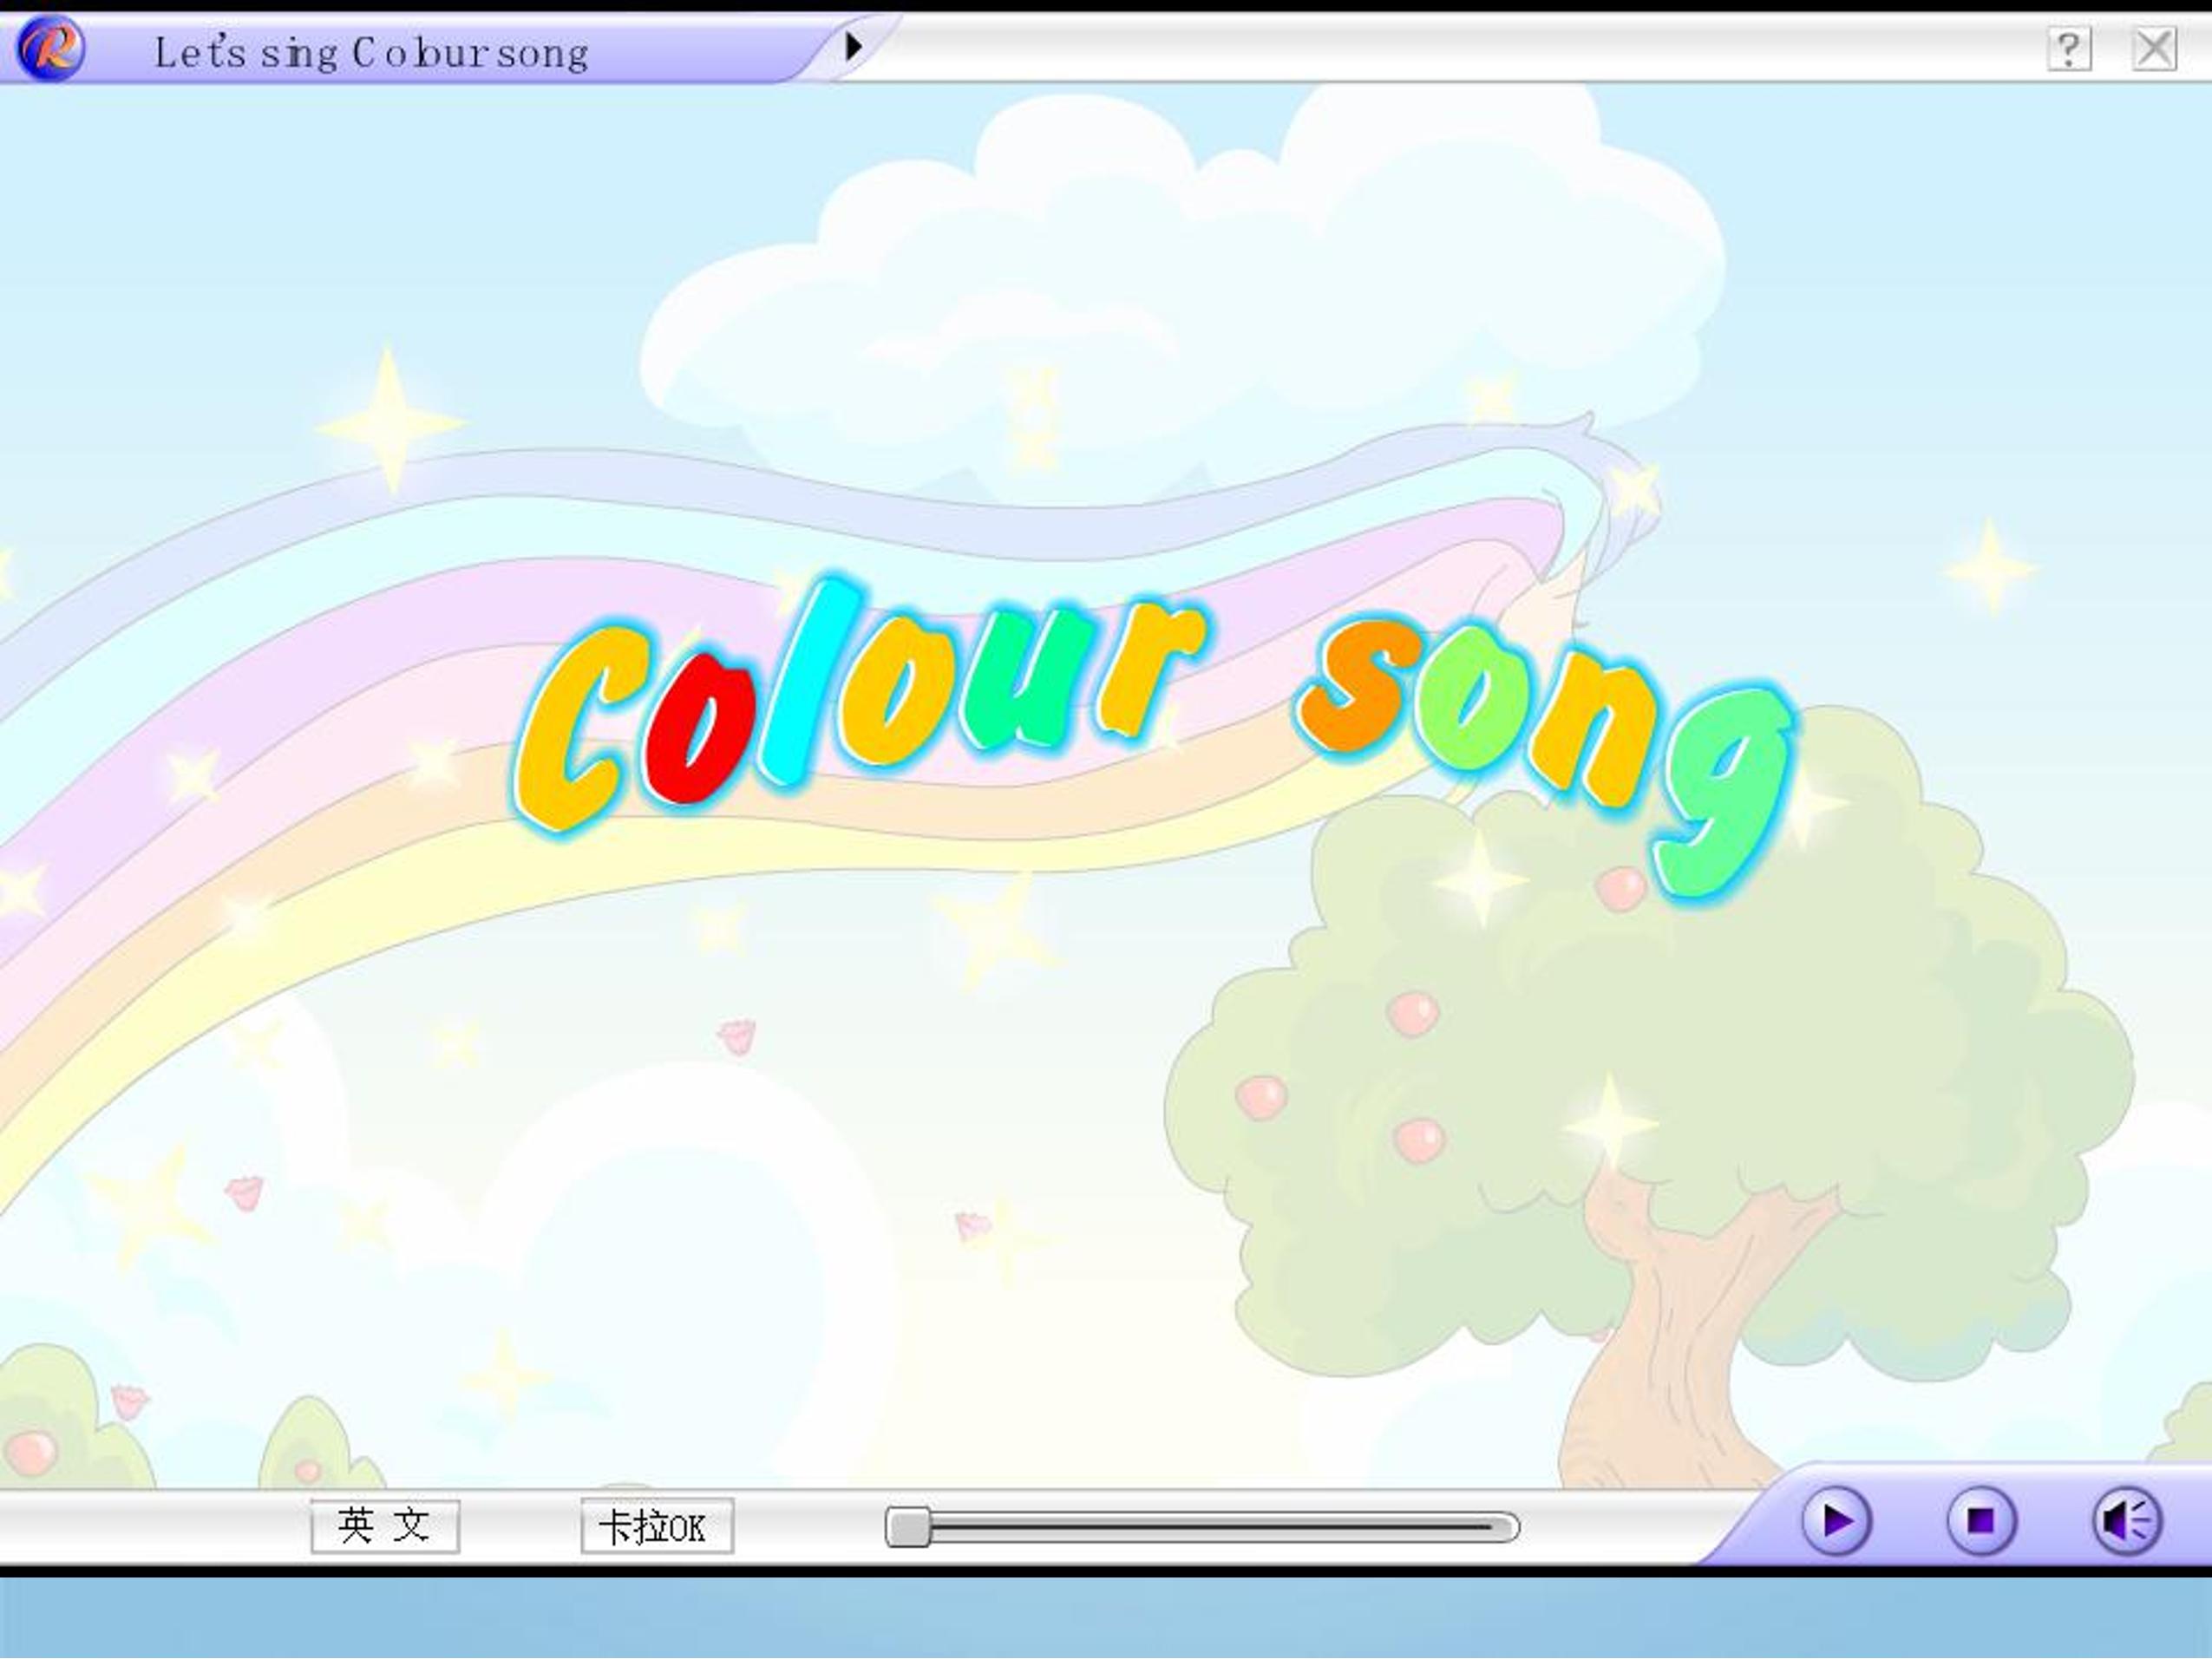Expand the black arrow beside the title
This screenshot has height=1659, width=2212.
(x=853, y=46)
